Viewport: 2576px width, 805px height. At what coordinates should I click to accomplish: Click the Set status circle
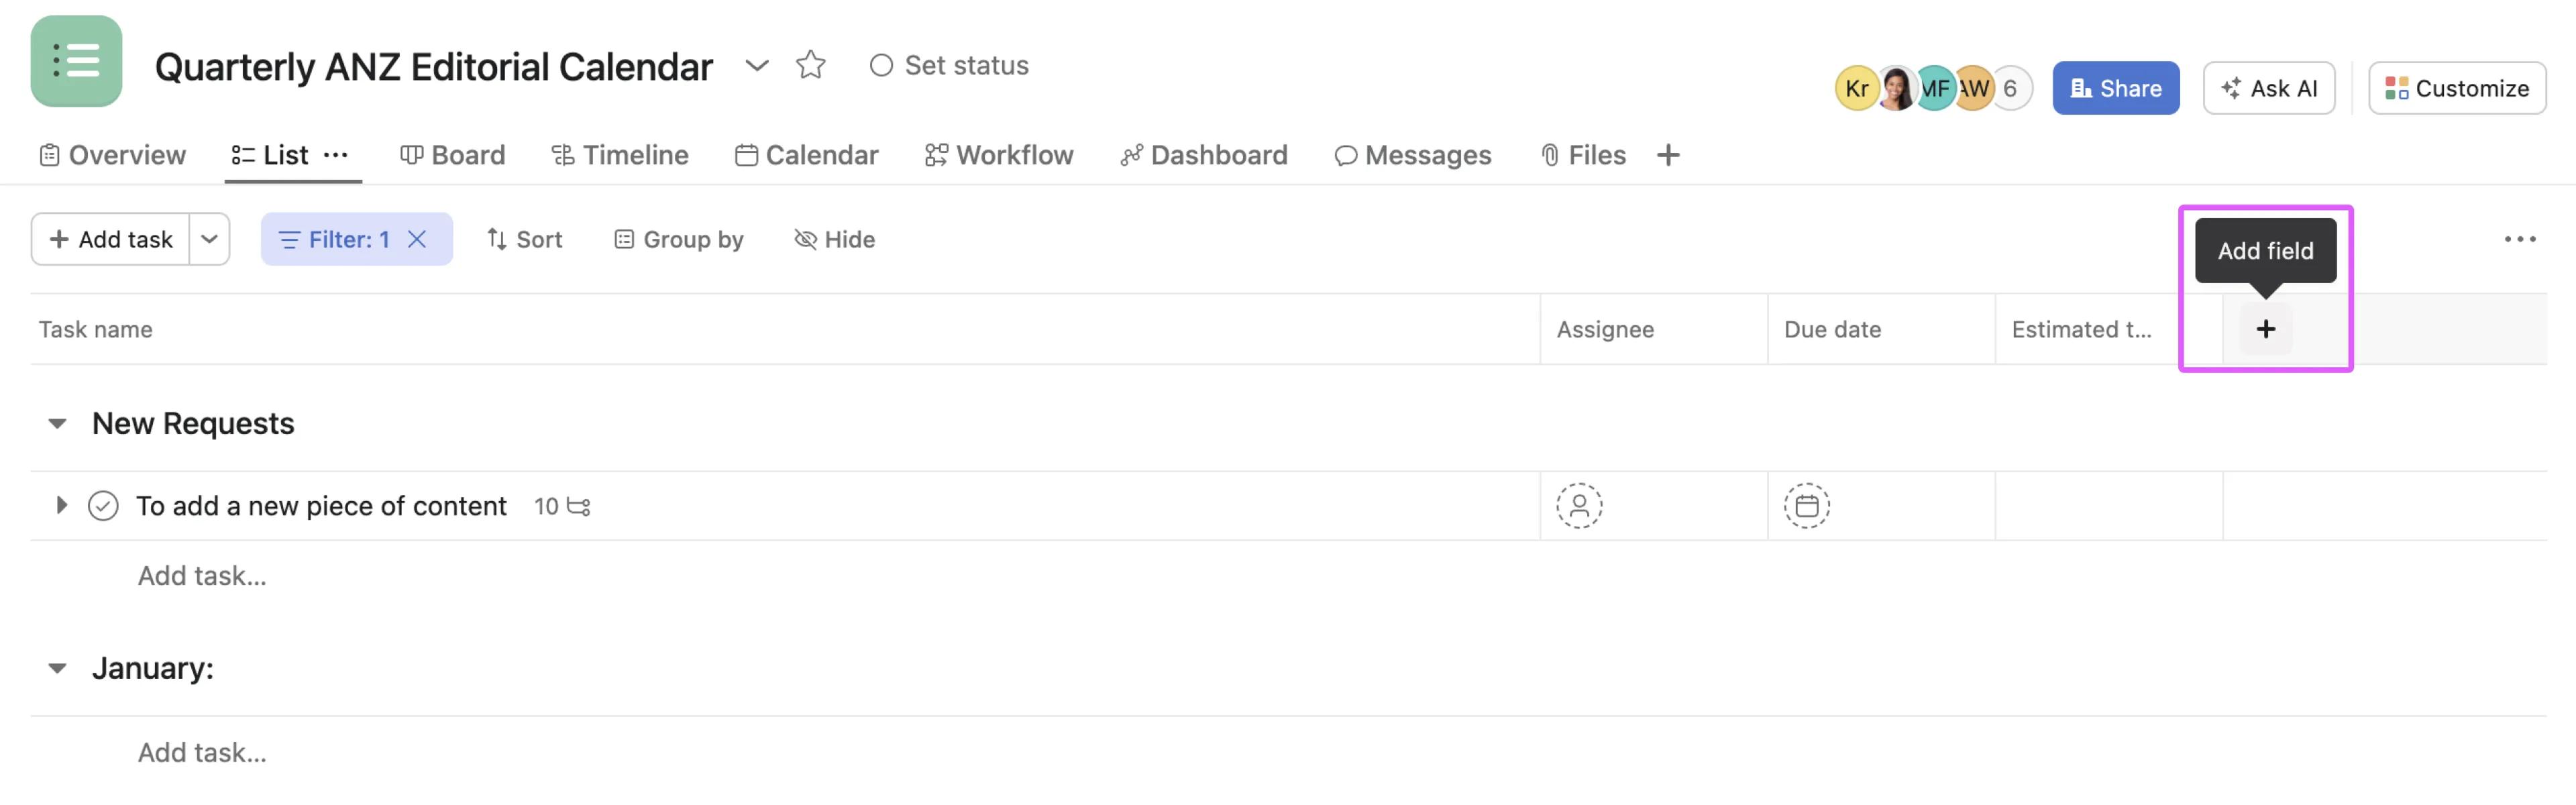pyautogui.click(x=880, y=65)
